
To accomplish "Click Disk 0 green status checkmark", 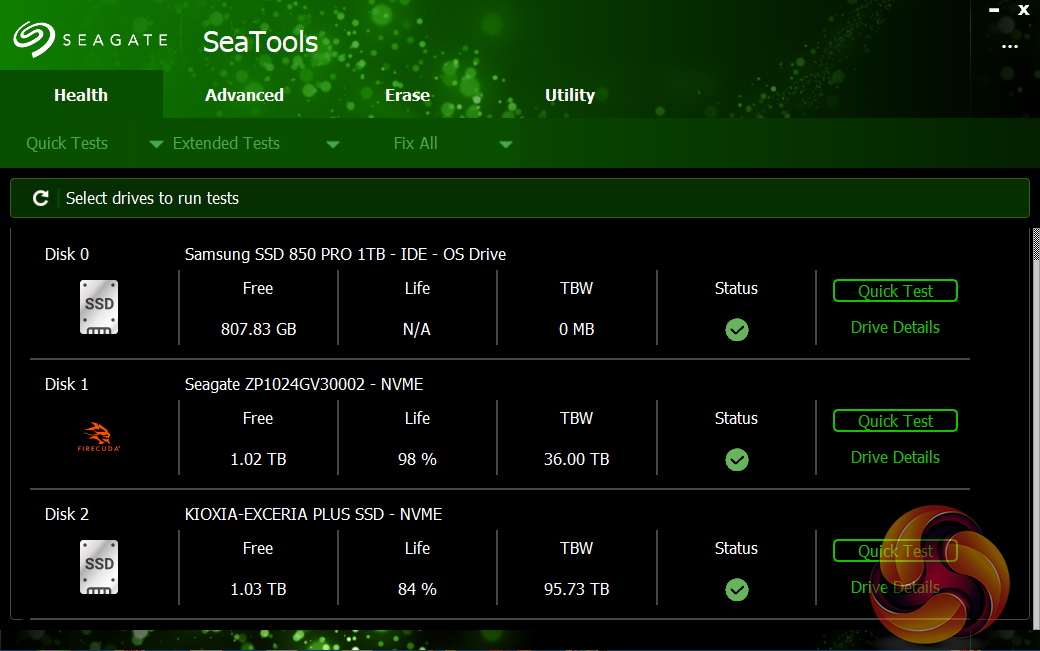I will click(737, 330).
